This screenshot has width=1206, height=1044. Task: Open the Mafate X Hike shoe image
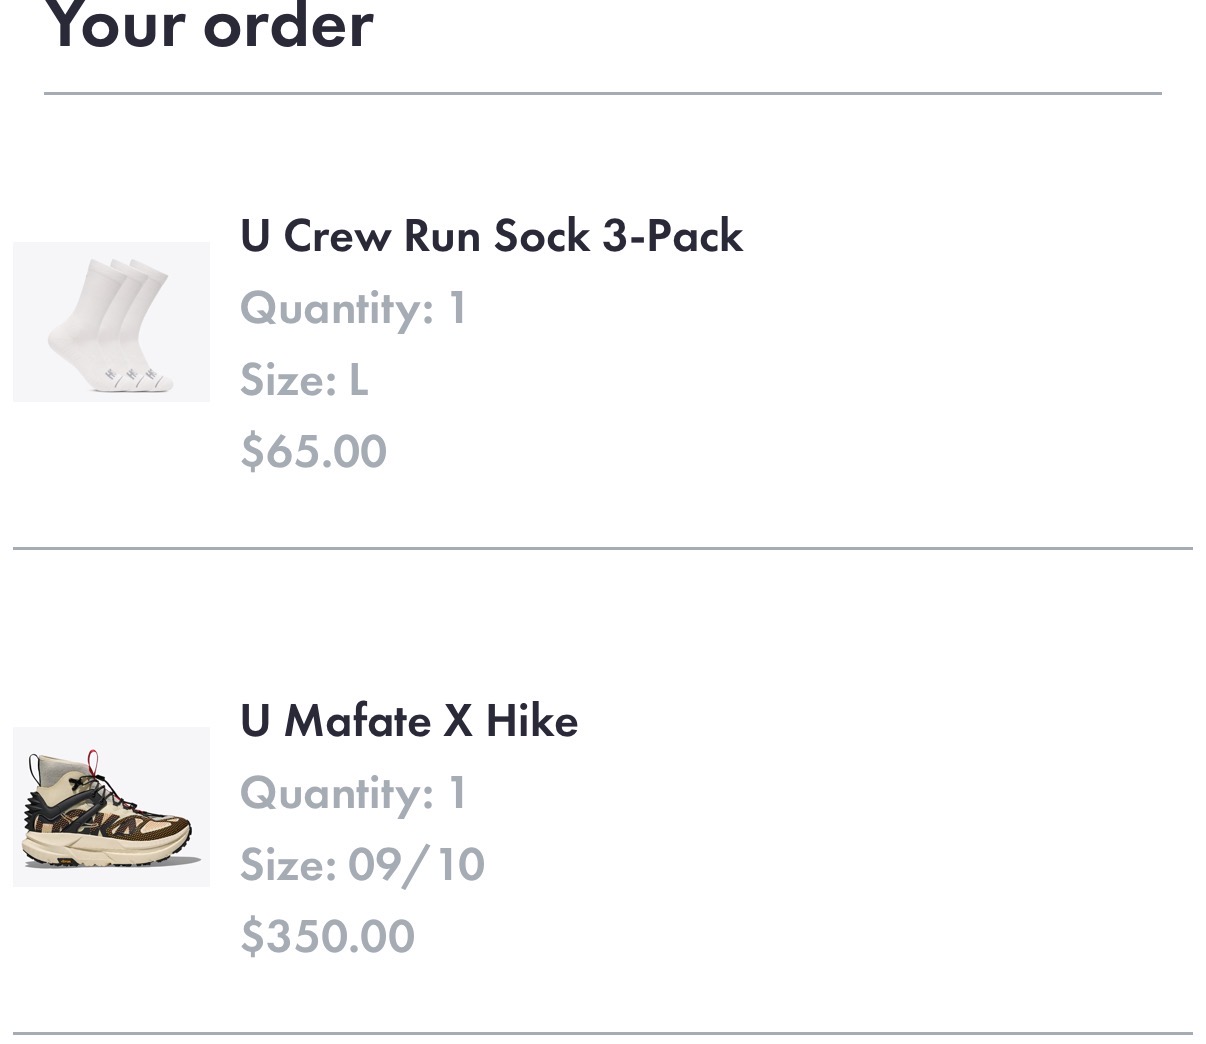tap(111, 807)
